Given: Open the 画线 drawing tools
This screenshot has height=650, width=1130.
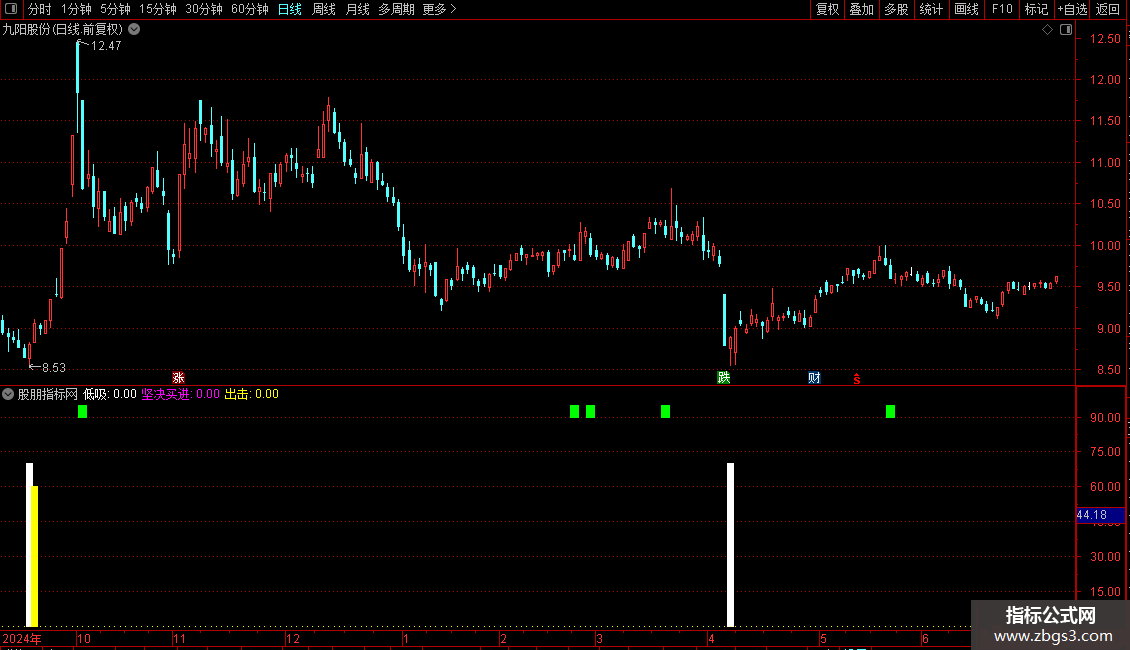Looking at the screenshot, I should tap(966, 9).
